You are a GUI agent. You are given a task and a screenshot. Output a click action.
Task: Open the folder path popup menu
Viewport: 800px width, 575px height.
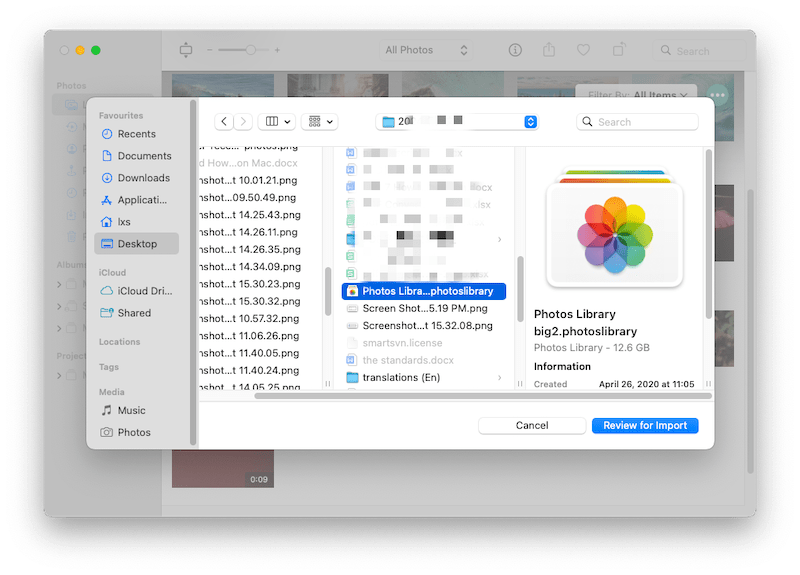(x=457, y=121)
